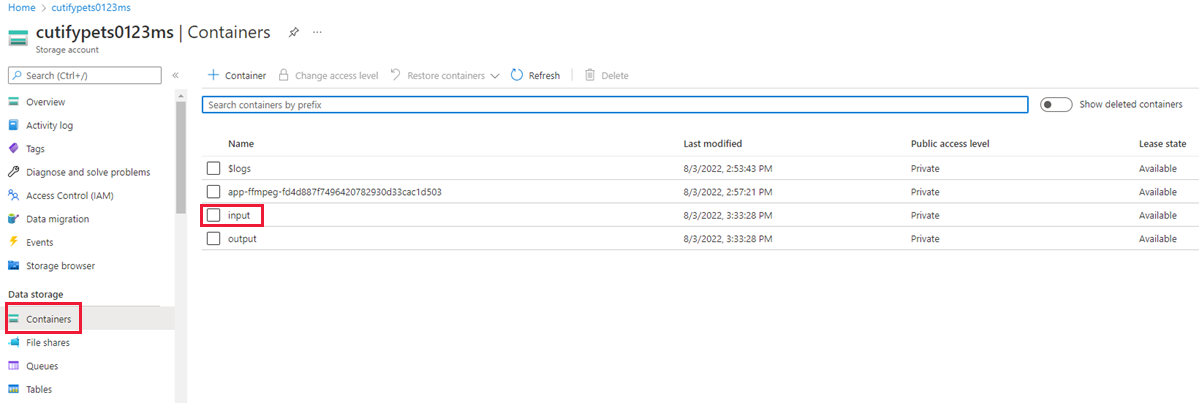Screen dimensions: 1199x403
Task: Click the Storage browser icon
Action: click(x=13, y=266)
